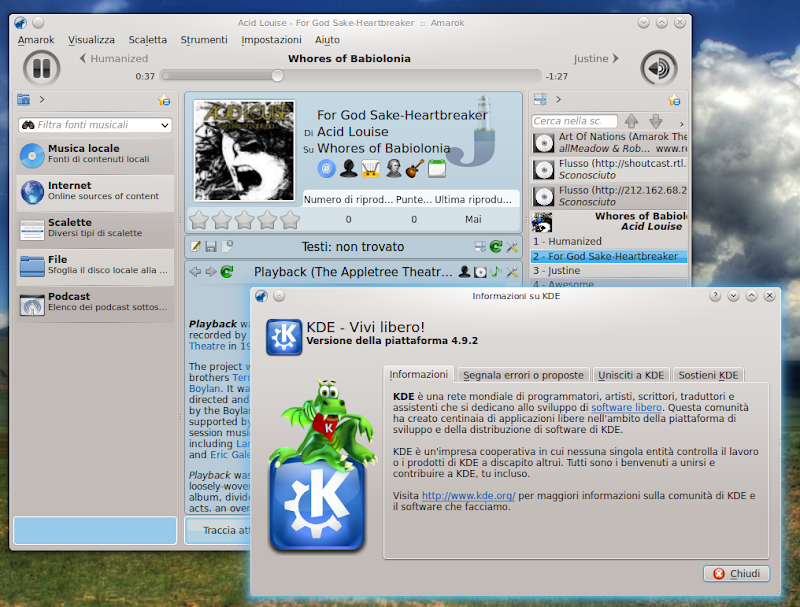This screenshot has width=800, height=607.
Task: Open the media sources home folder icon
Action: [23, 99]
